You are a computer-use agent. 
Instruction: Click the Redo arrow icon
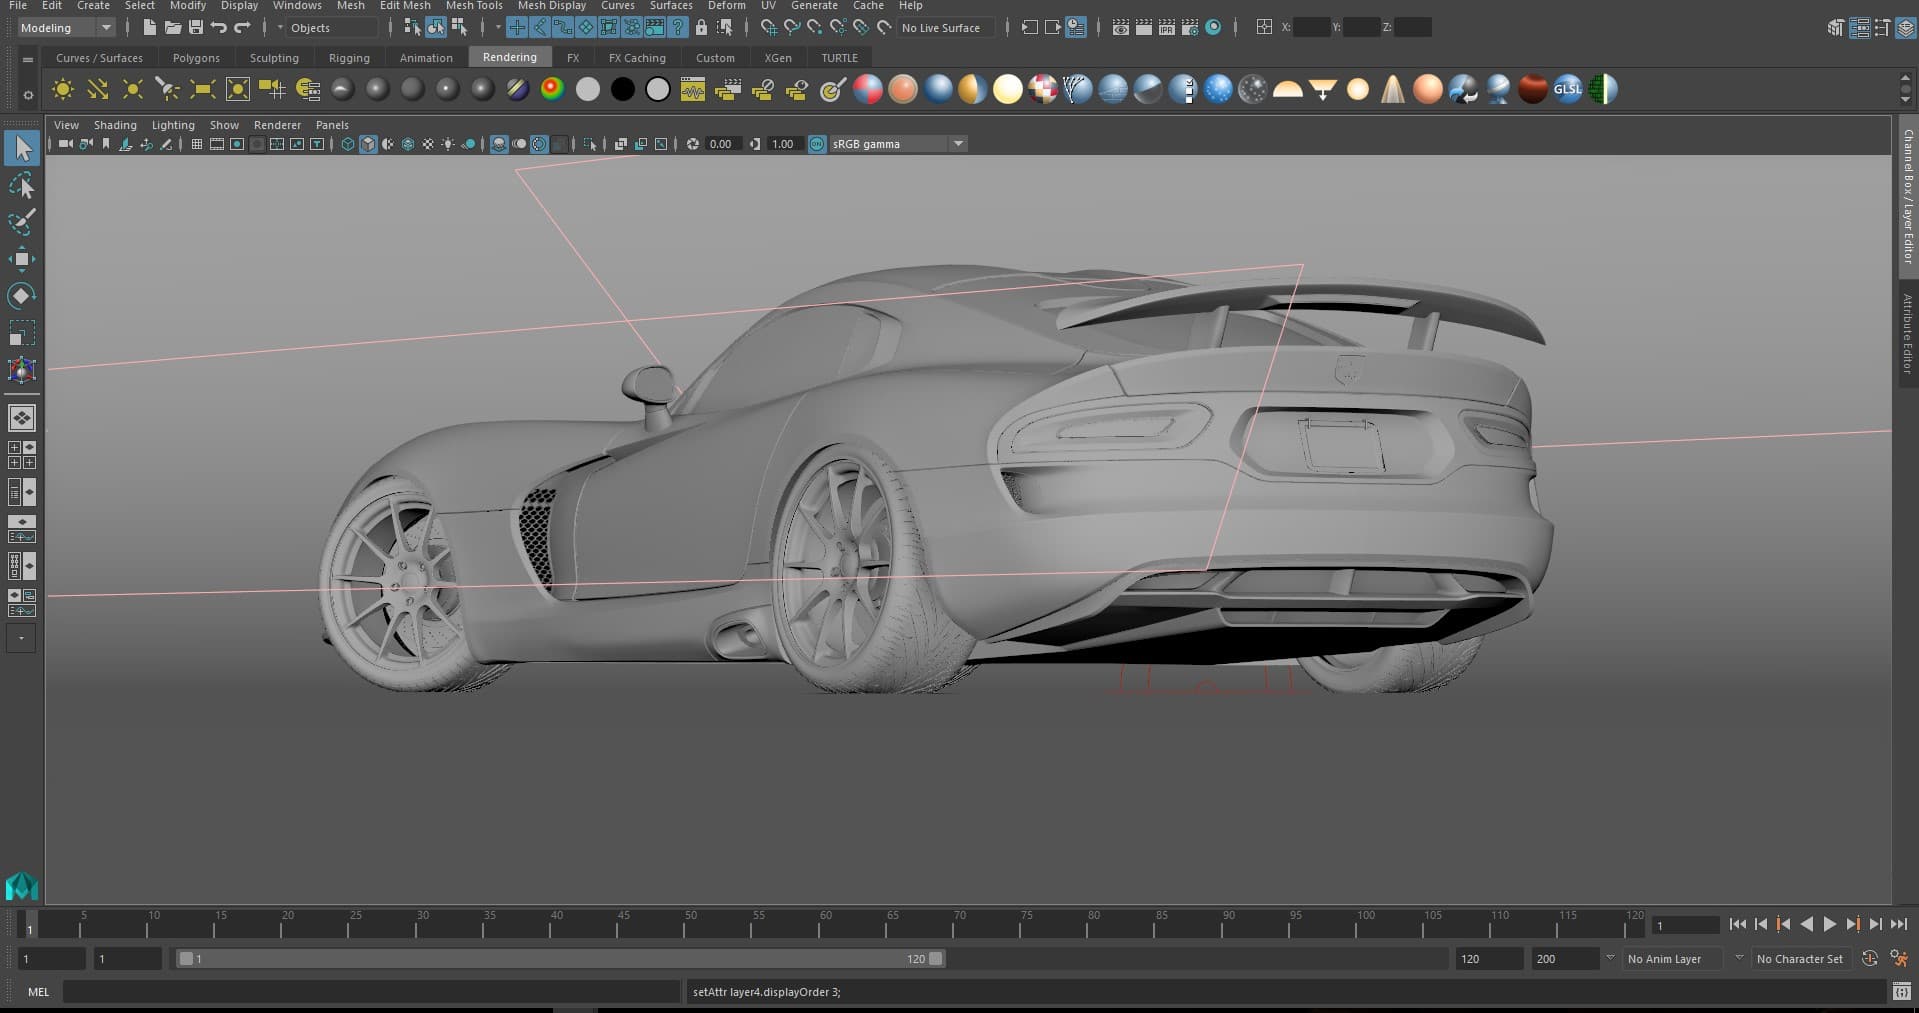[x=242, y=28]
